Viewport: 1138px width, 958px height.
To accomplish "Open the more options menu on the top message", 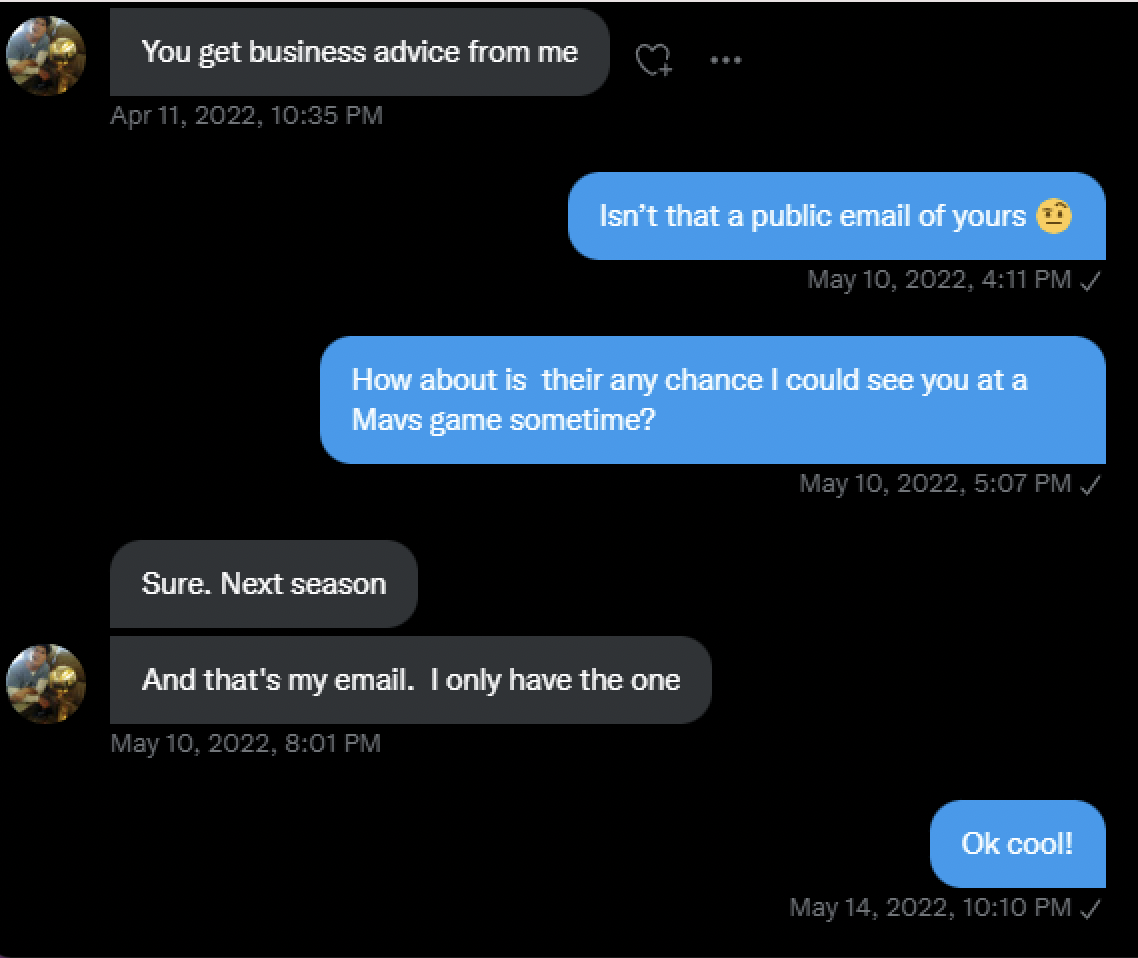I will [725, 58].
